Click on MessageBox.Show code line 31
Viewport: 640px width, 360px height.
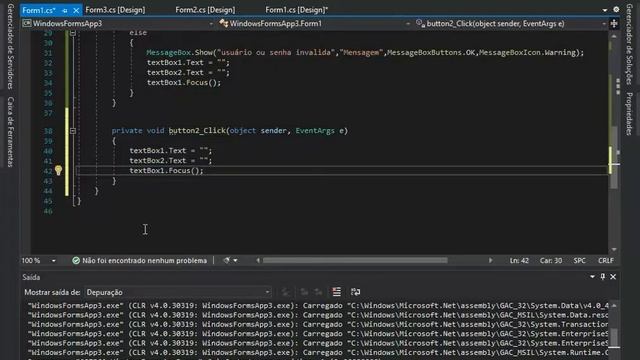coord(365,53)
